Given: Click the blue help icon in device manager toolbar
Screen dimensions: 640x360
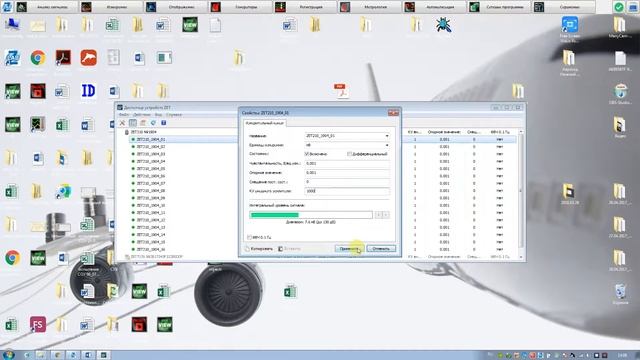Looking at the screenshot, I should pyautogui.click(x=163, y=123).
